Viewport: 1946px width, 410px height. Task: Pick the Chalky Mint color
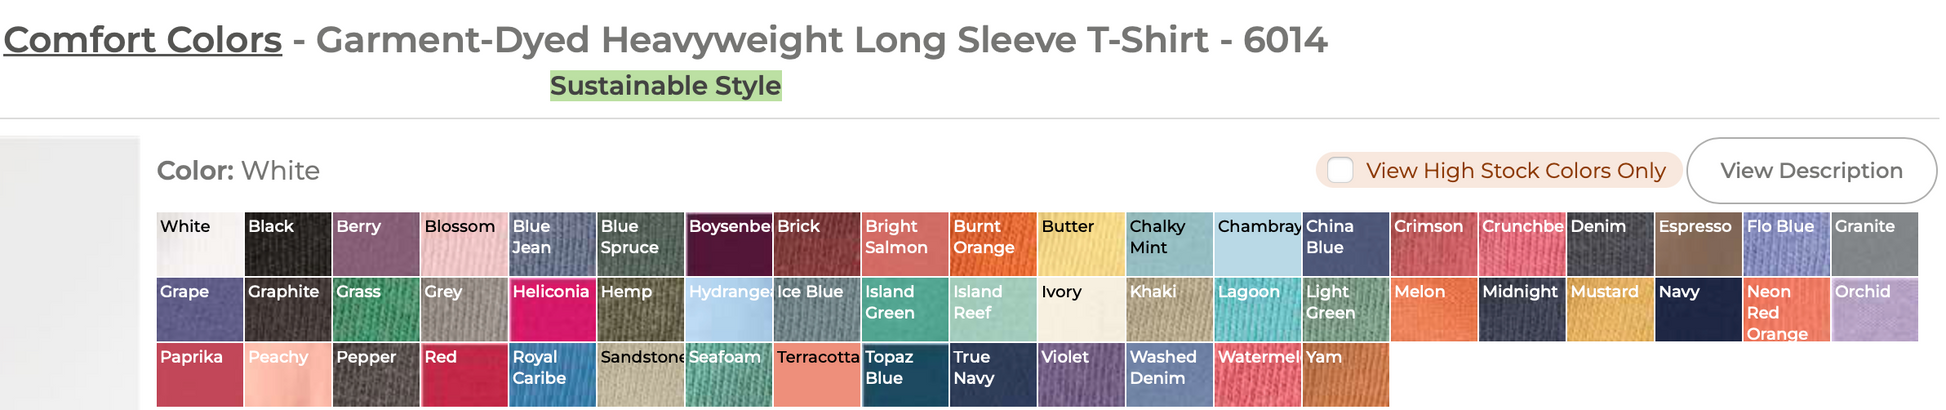click(1169, 244)
